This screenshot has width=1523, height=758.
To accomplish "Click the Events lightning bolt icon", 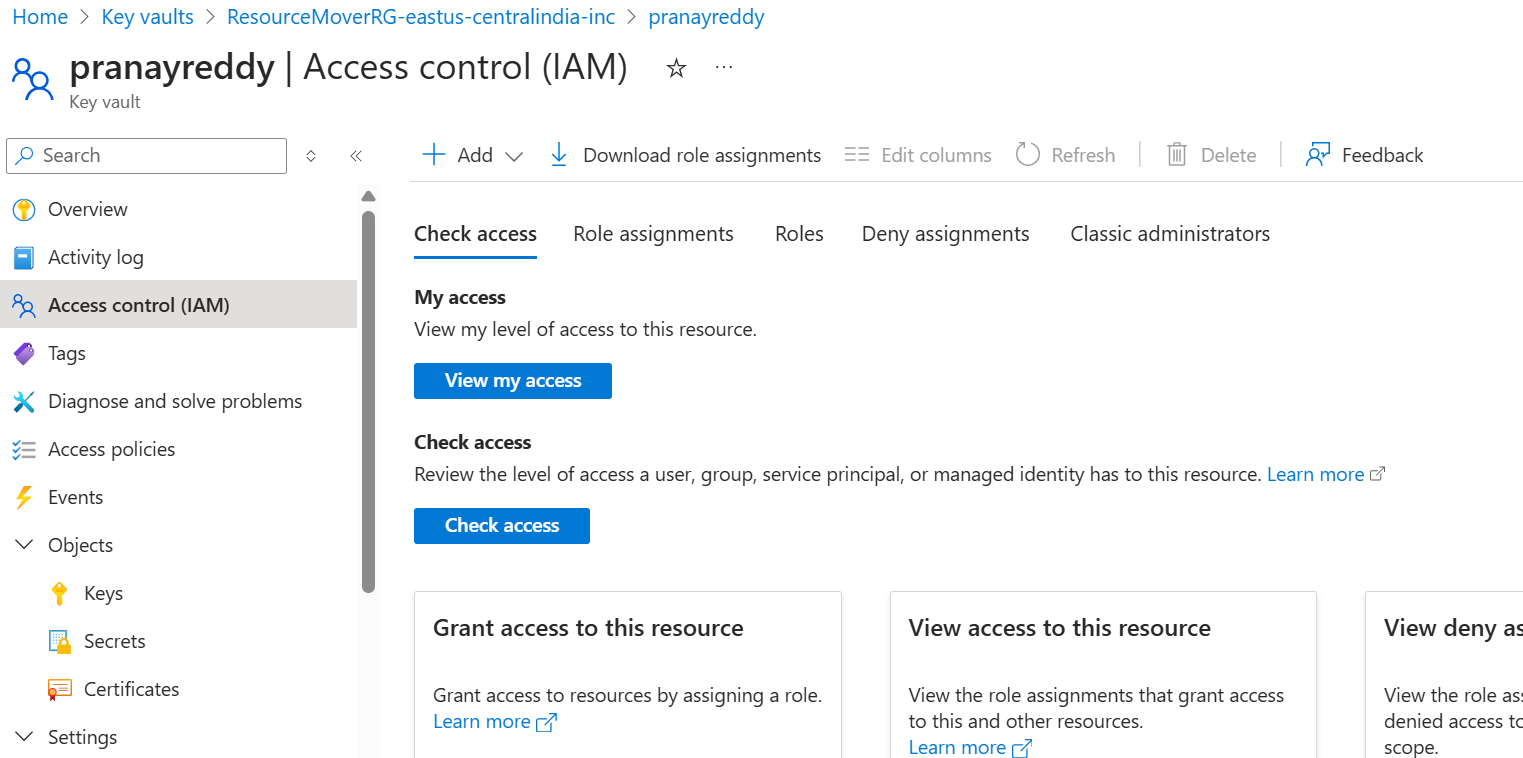I will click(x=24, y=498).
